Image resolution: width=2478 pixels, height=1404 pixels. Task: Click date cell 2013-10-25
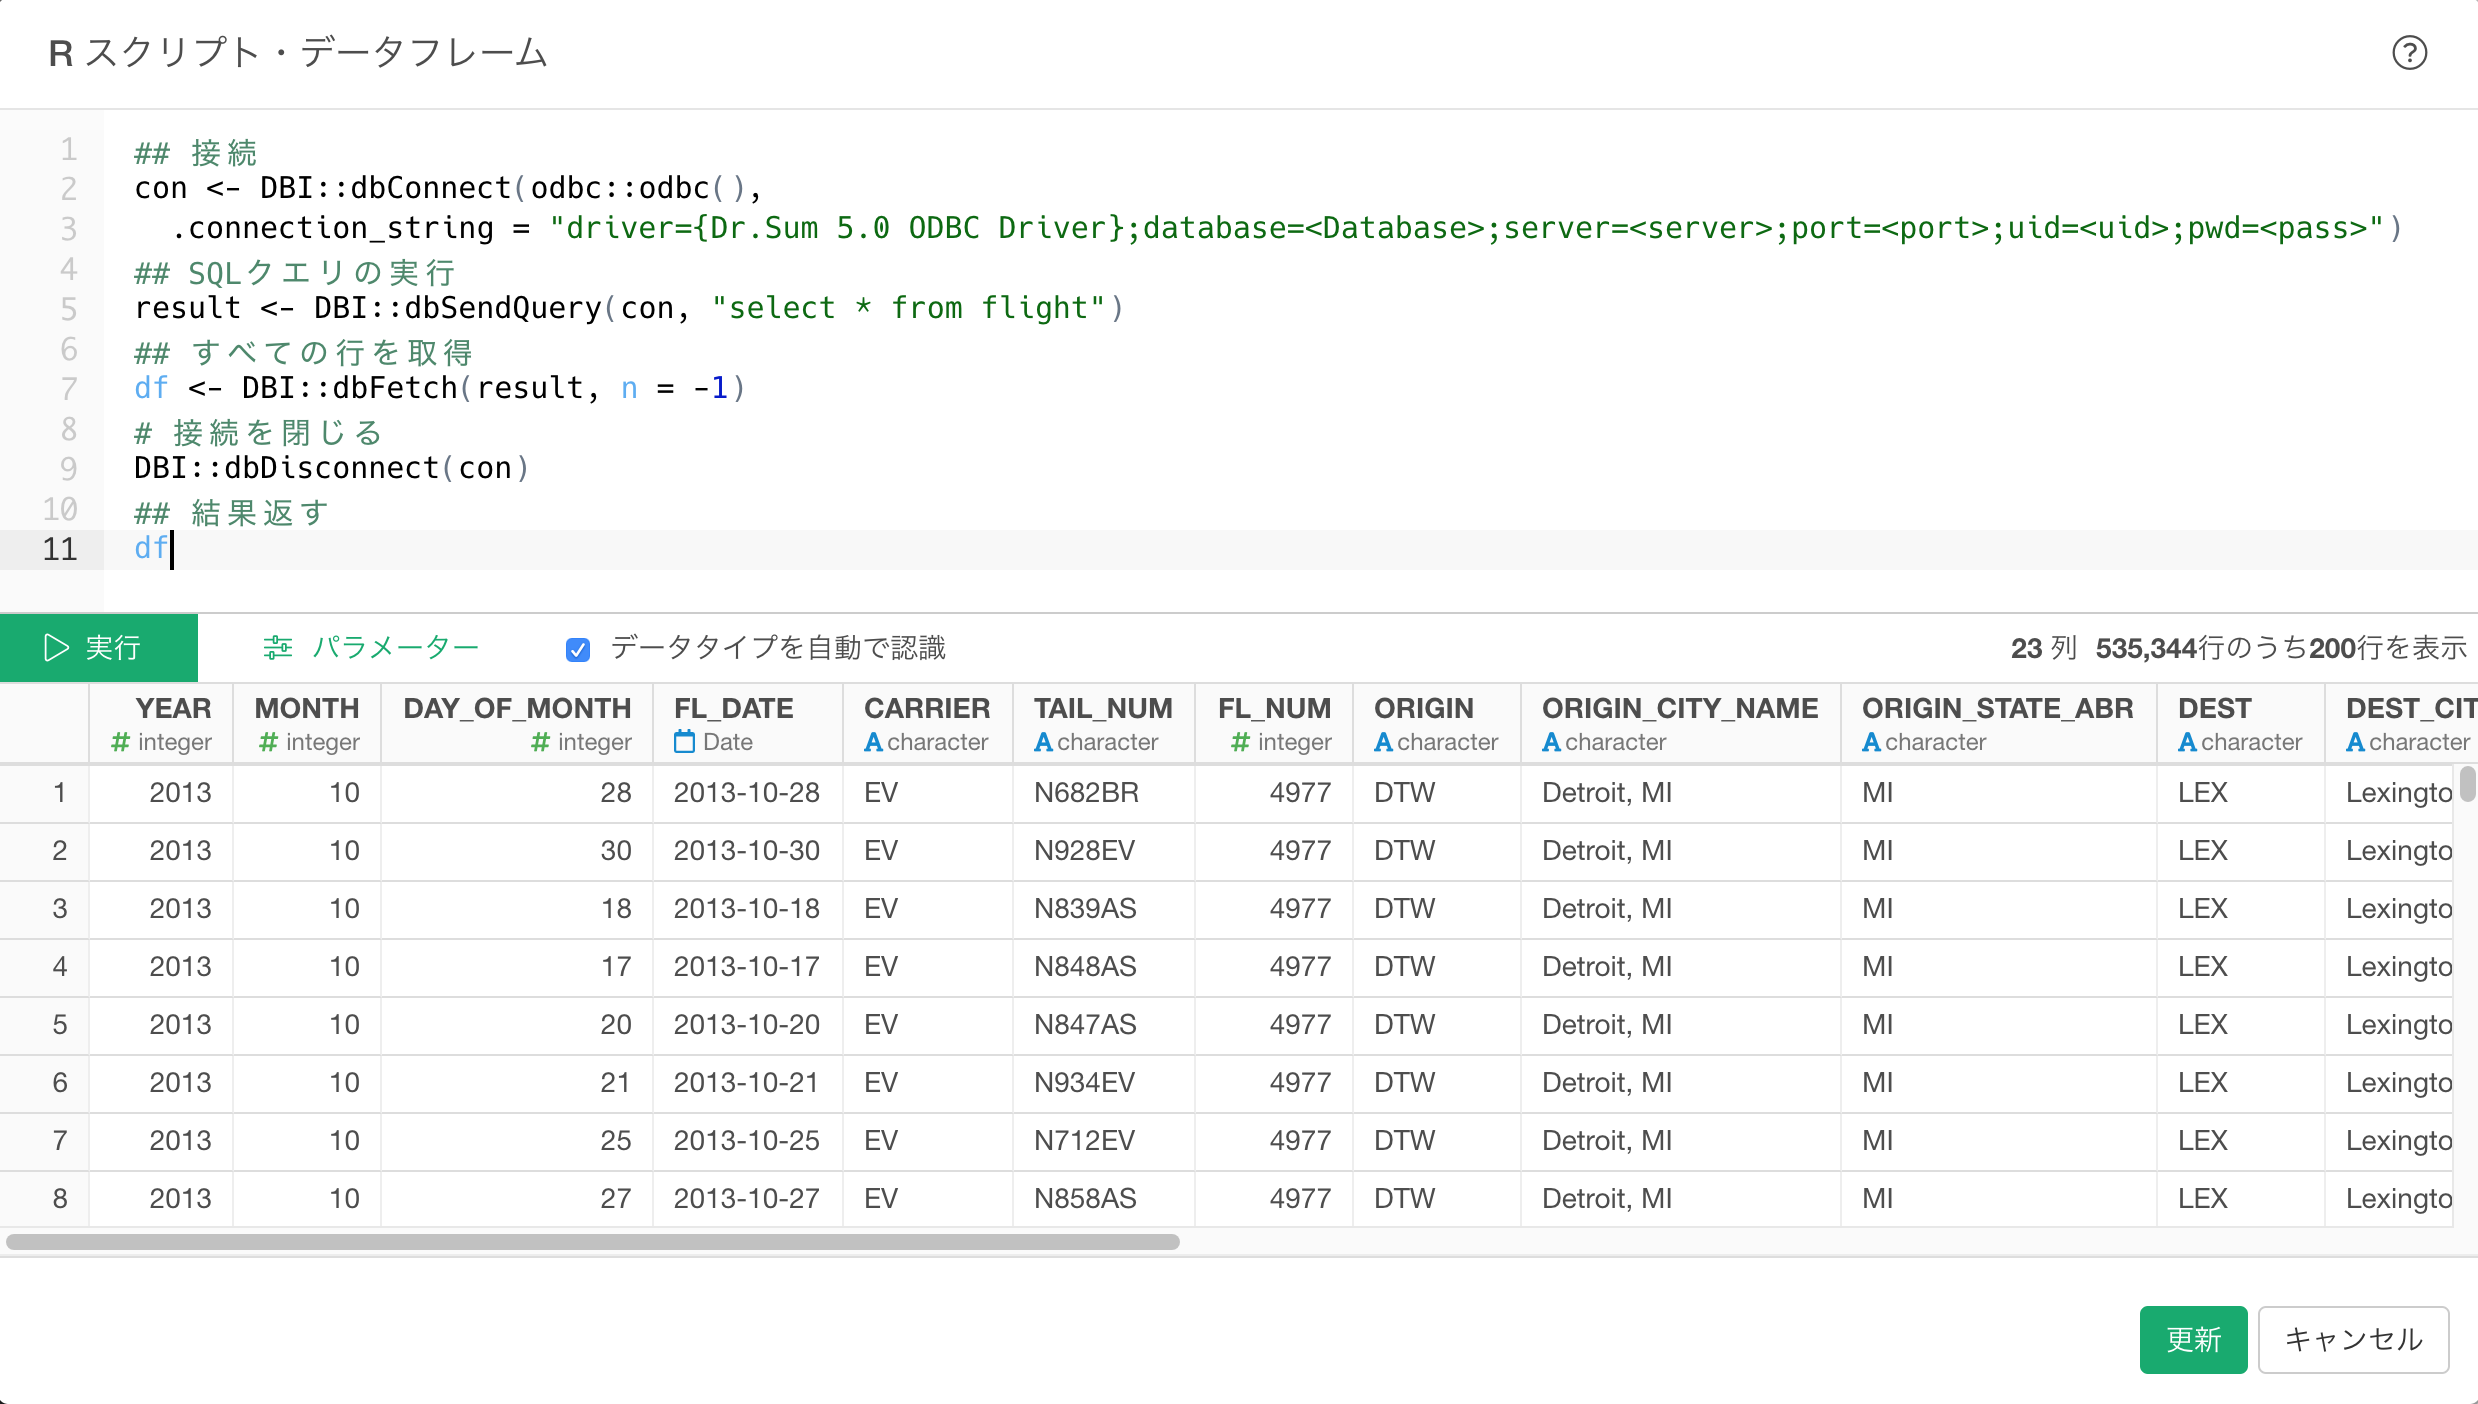click(747, 1141)
